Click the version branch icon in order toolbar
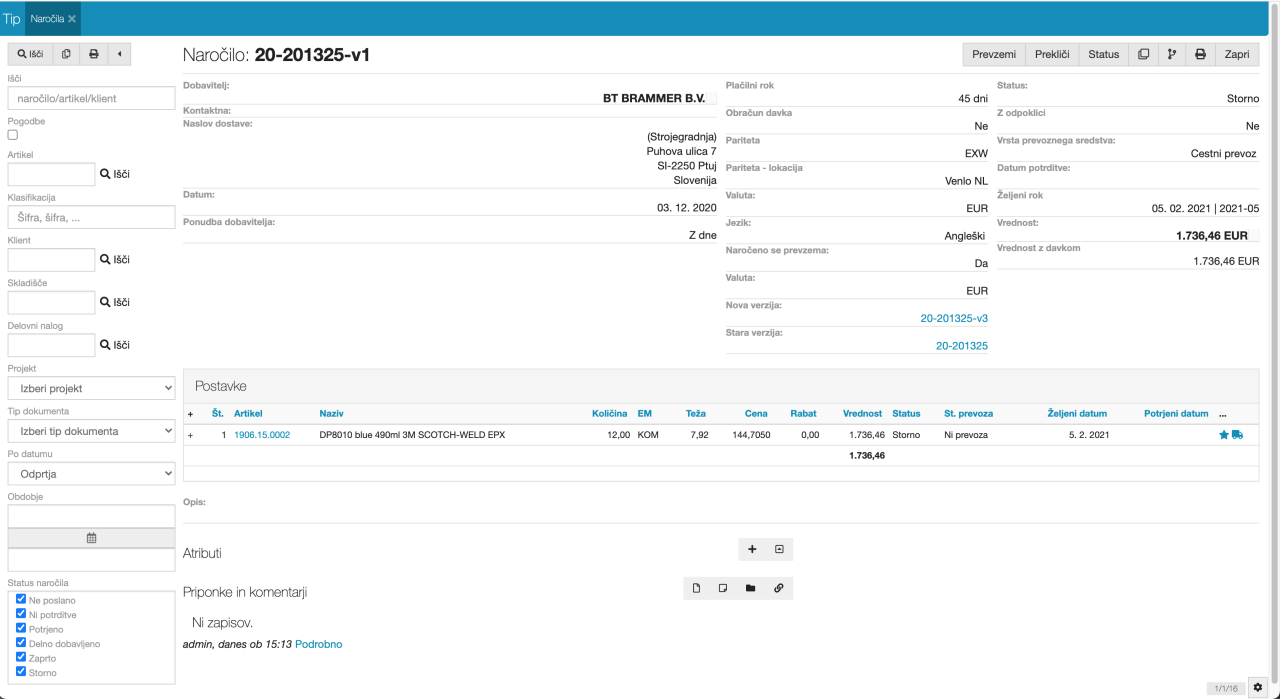The image size is (1280, 699). pyautogui.click(x=1171, y=54)
